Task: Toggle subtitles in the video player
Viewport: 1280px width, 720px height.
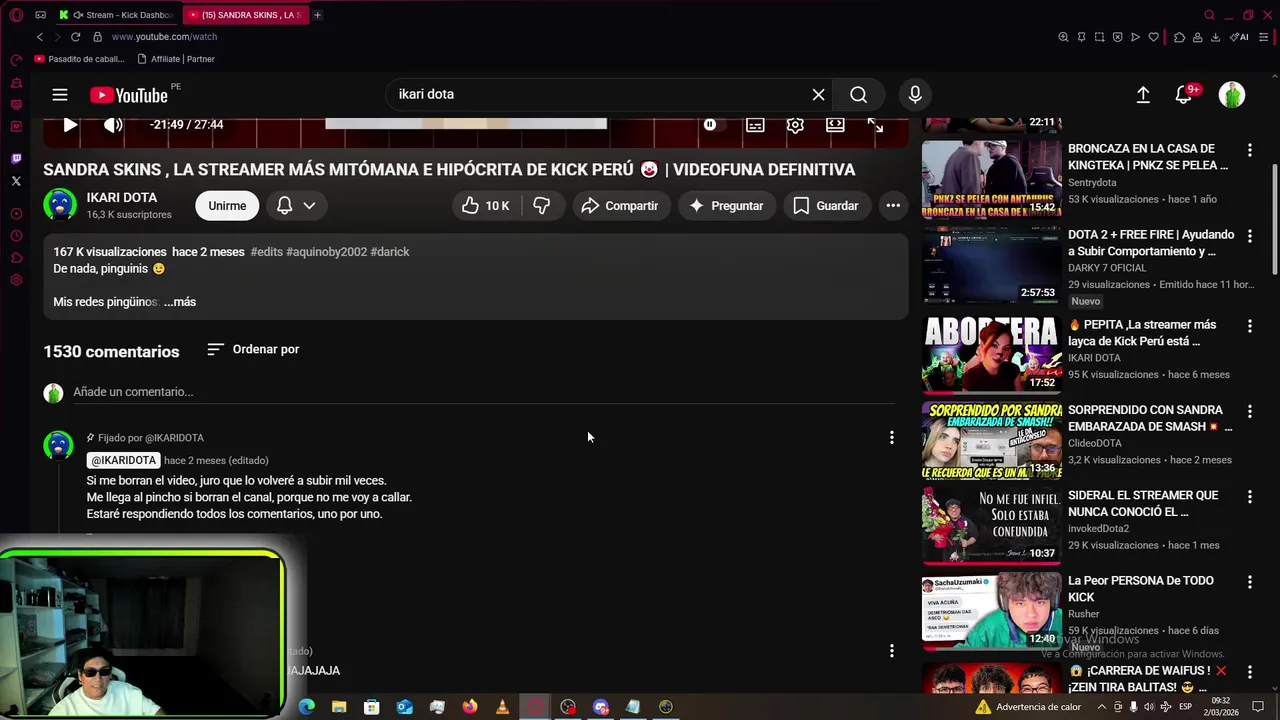Action: (755, 125)
